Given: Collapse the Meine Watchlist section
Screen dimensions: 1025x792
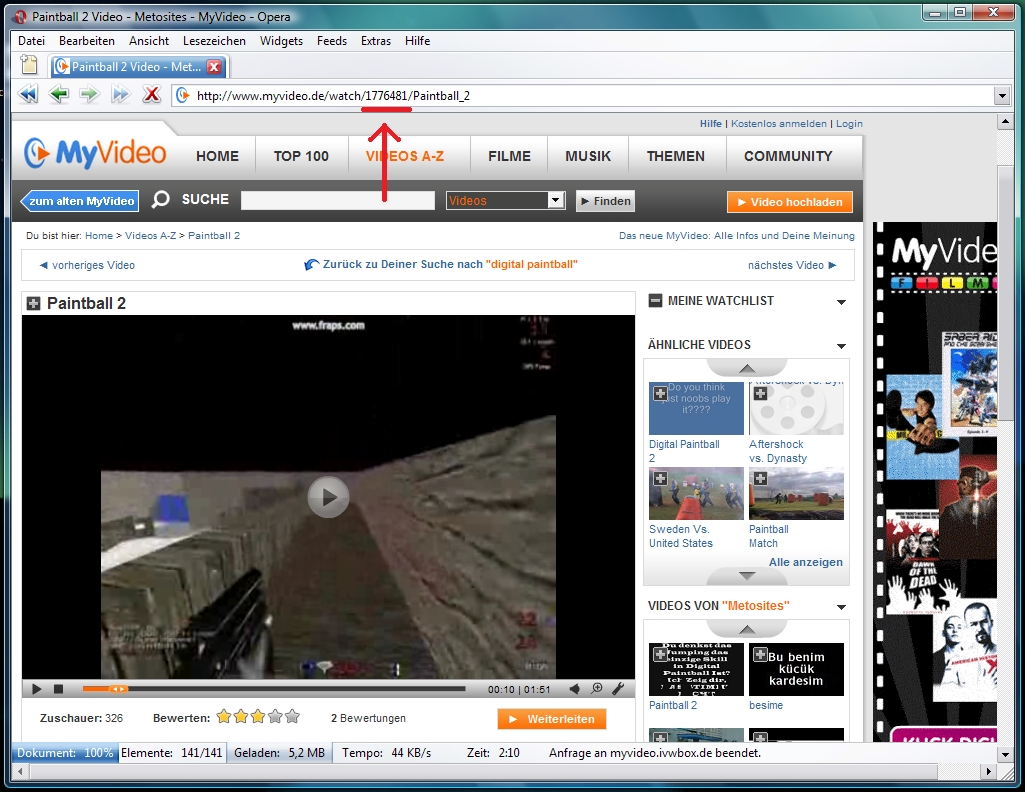Looking at the screenshot, I should 655,301.
